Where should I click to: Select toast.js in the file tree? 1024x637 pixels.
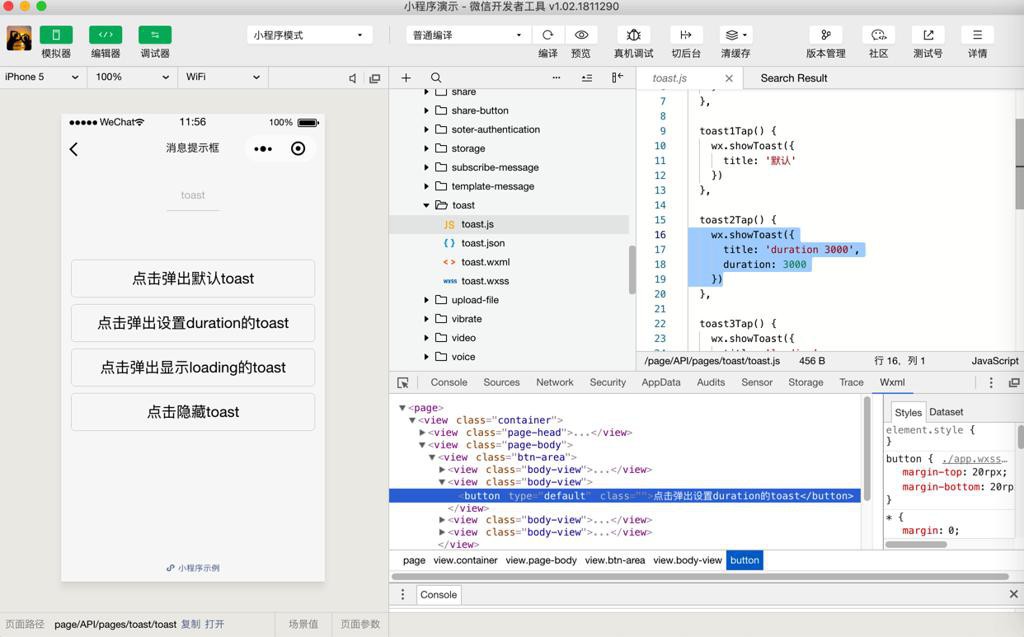[477, 224]
